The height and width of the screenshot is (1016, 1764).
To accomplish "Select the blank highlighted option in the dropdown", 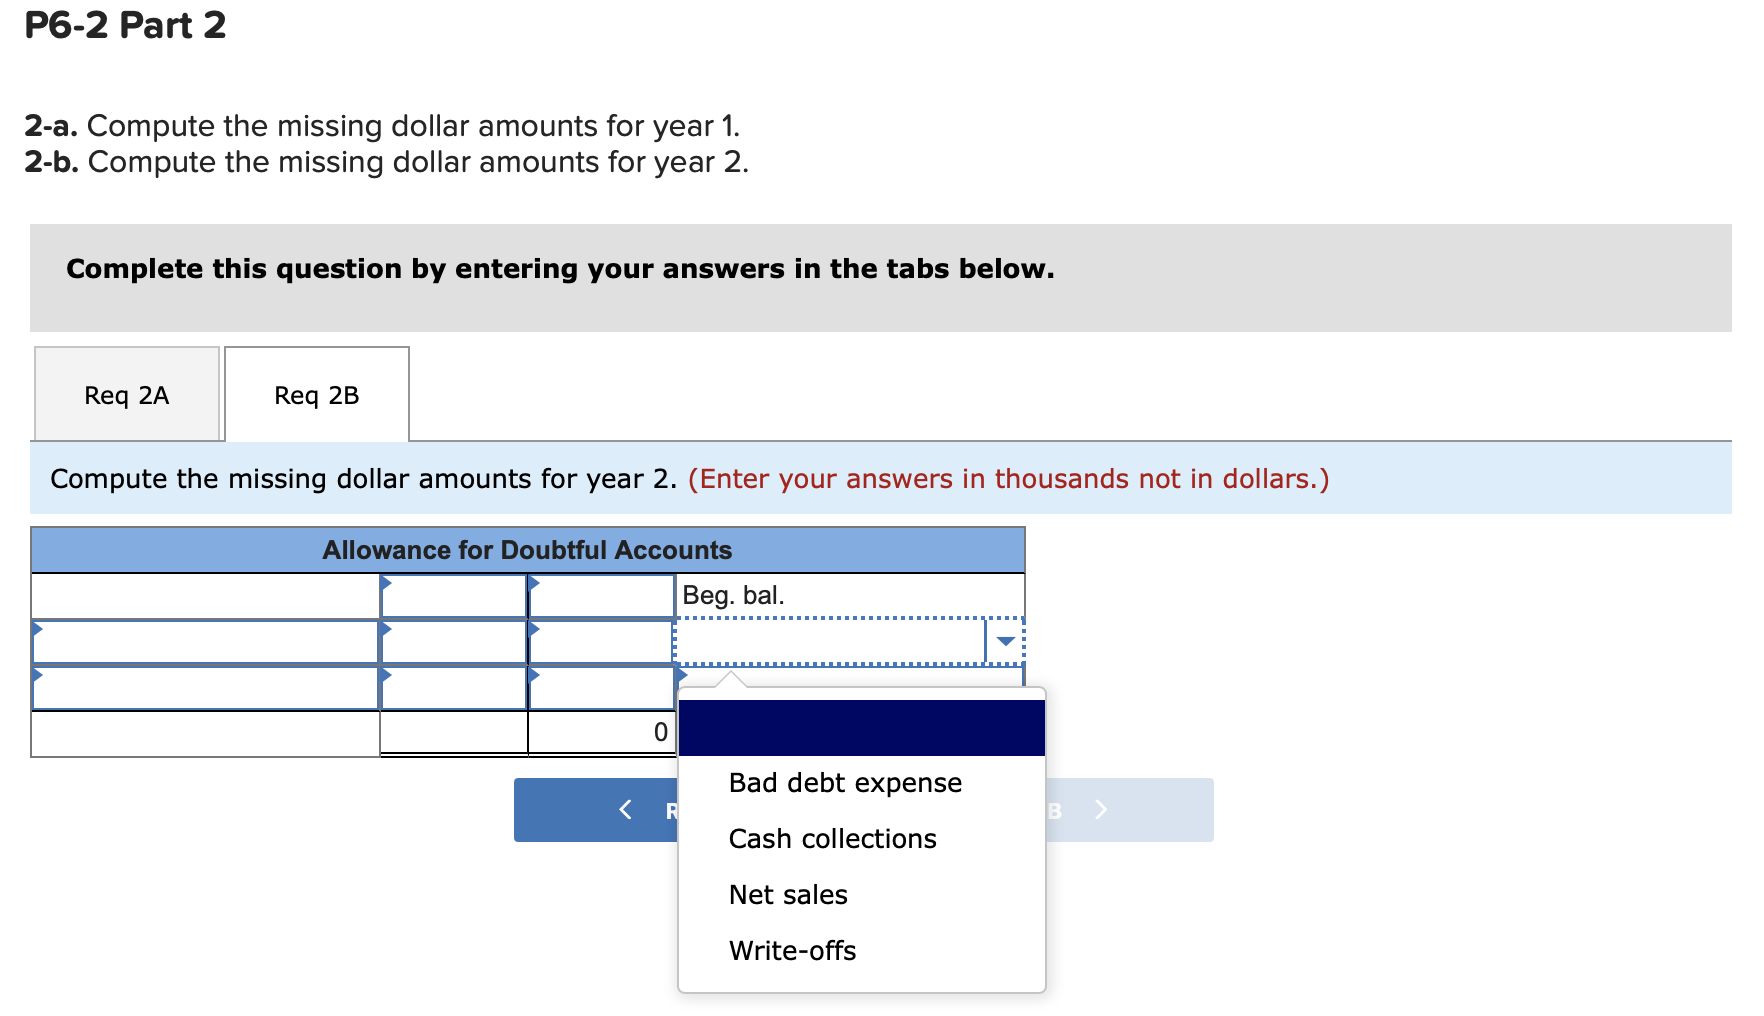I will (x=860, y=727).
